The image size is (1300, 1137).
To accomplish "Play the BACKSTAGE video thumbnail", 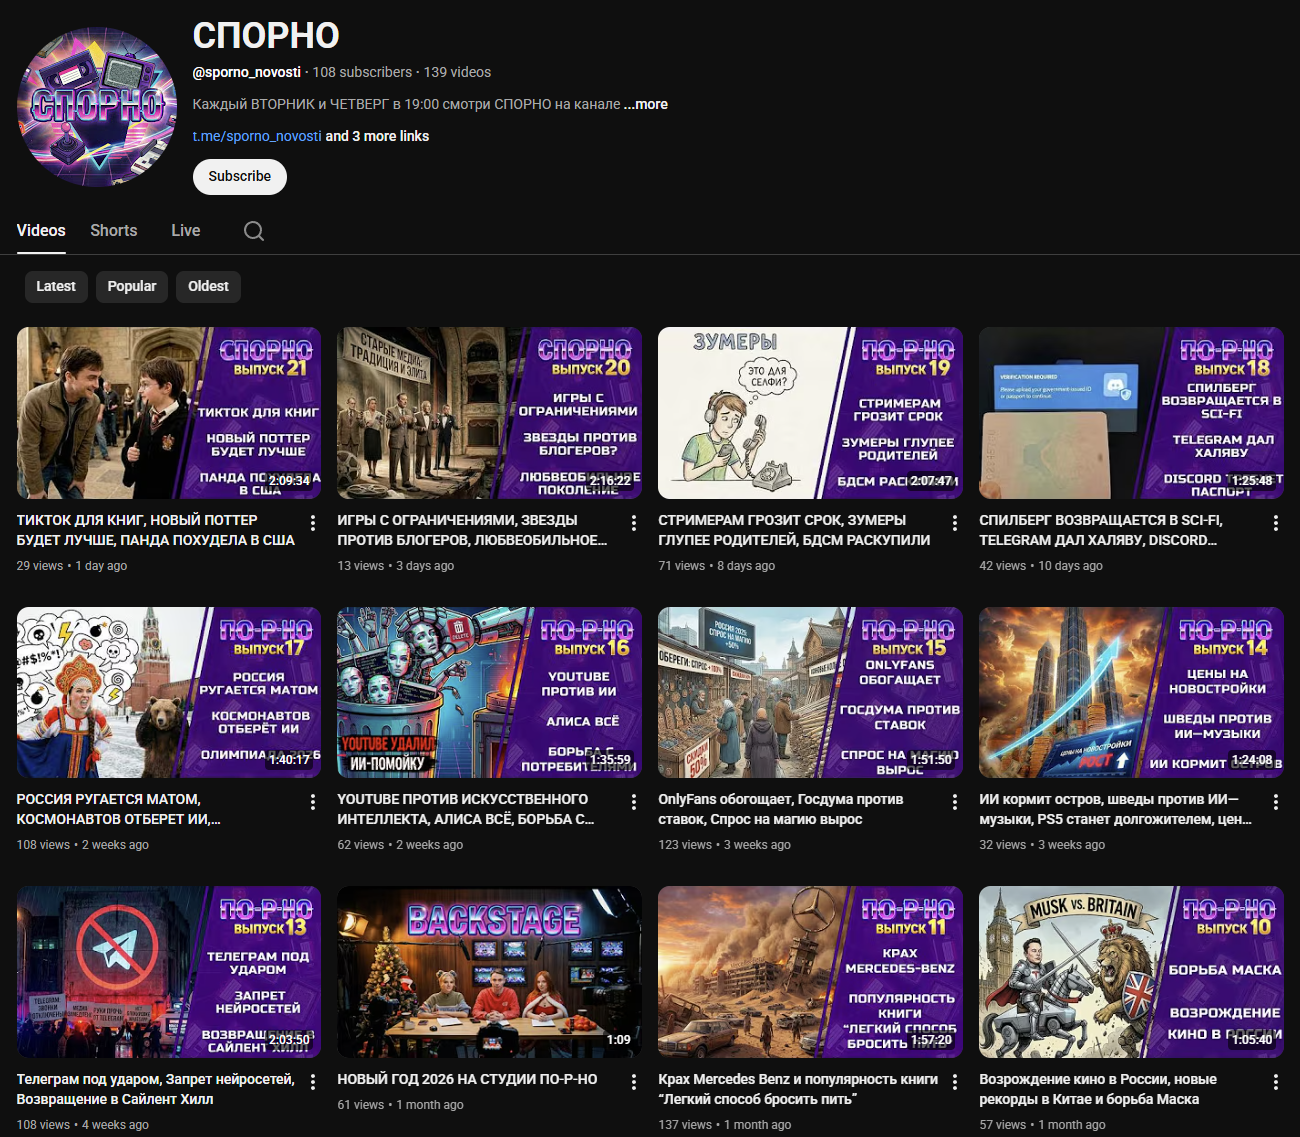I will coord(490,972).
